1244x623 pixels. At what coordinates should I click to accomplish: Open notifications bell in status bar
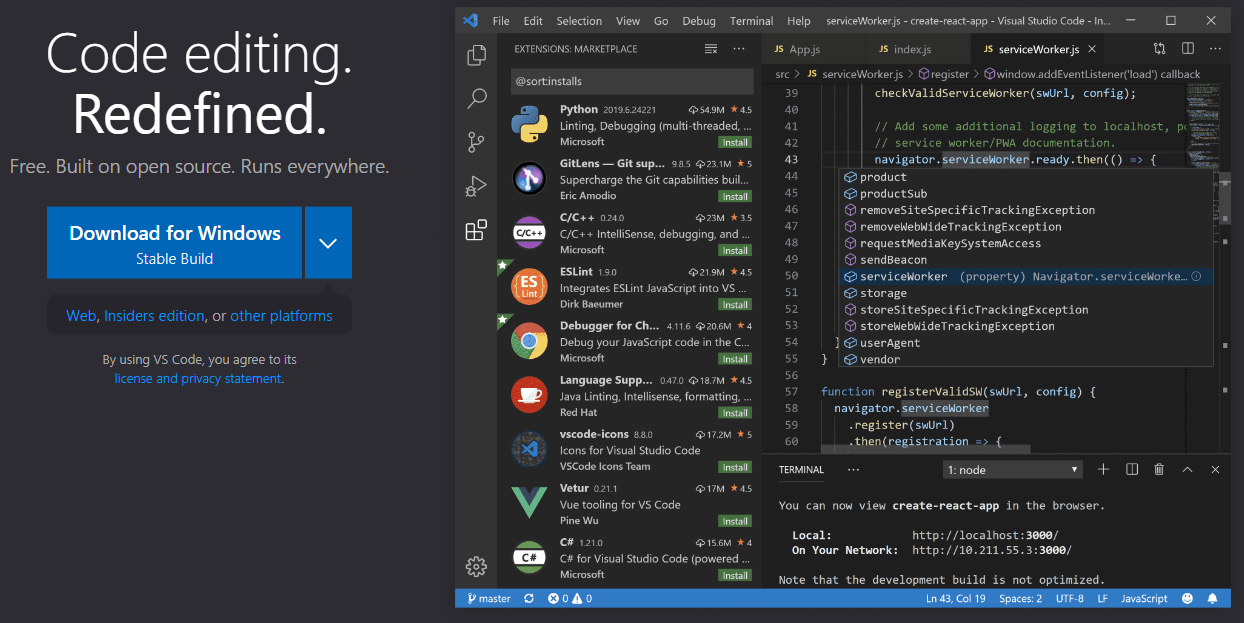1213,598
